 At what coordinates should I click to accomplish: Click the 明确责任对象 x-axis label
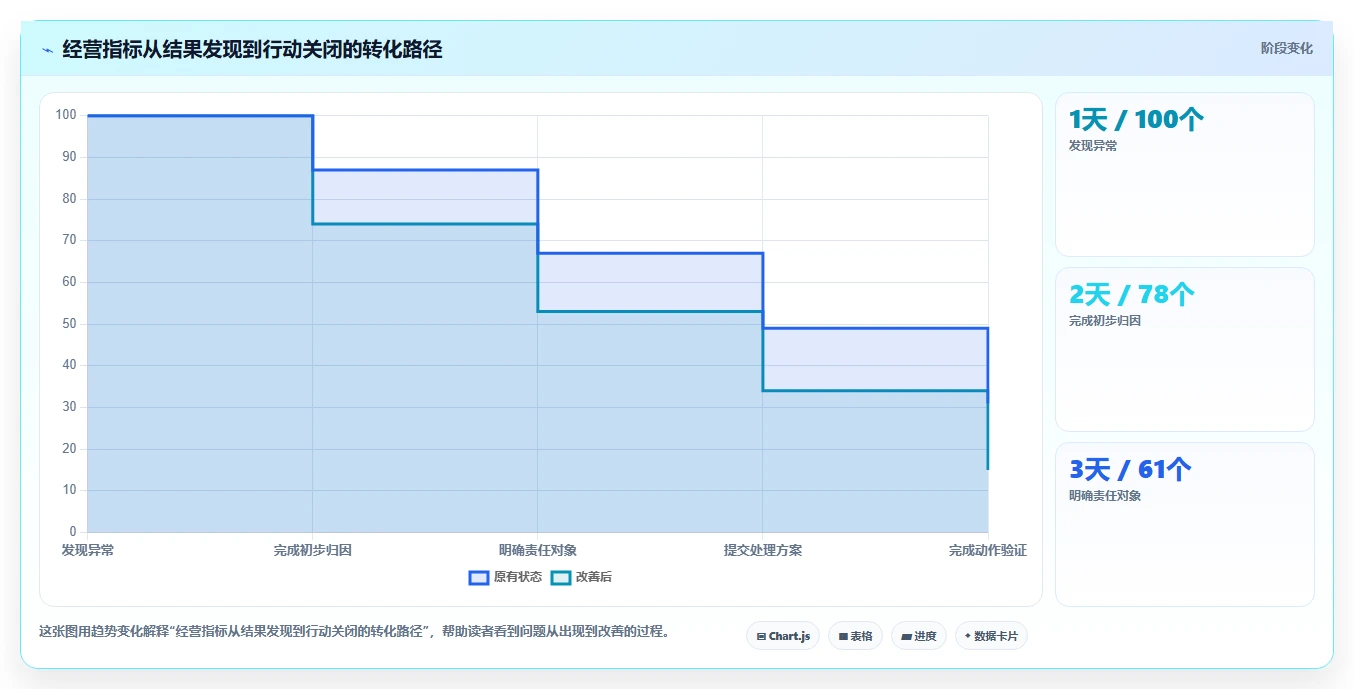tap(538, 550)
